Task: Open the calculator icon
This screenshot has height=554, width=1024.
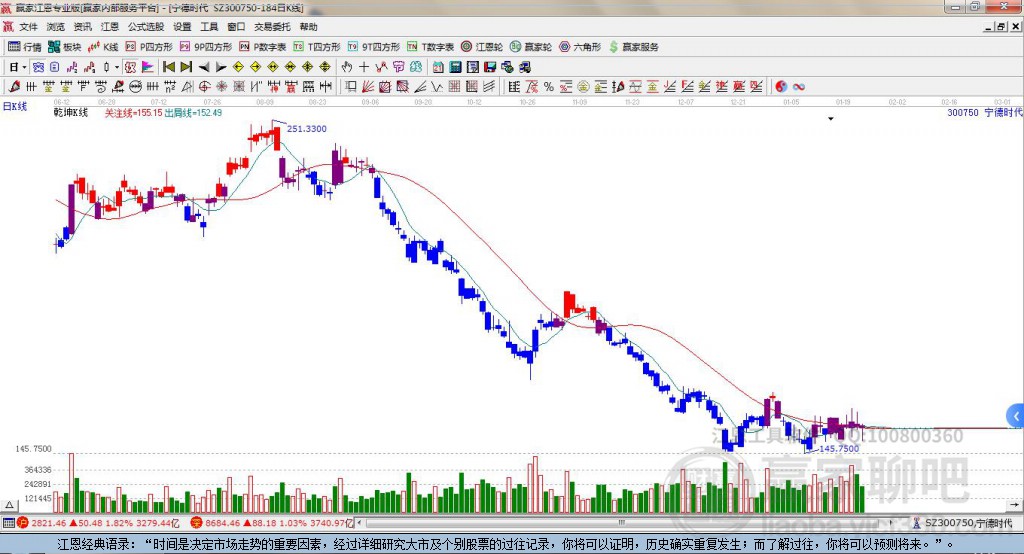Action: pyautogui.click(x=455, y=67)
